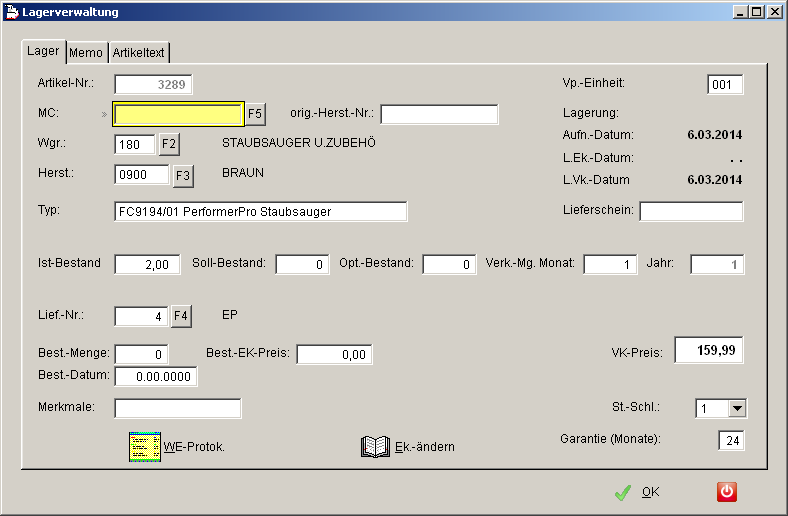Screen dimensions: 788x516
Task: Click the Garantie (Monate) field 24
Action: (x=732, y=441)
